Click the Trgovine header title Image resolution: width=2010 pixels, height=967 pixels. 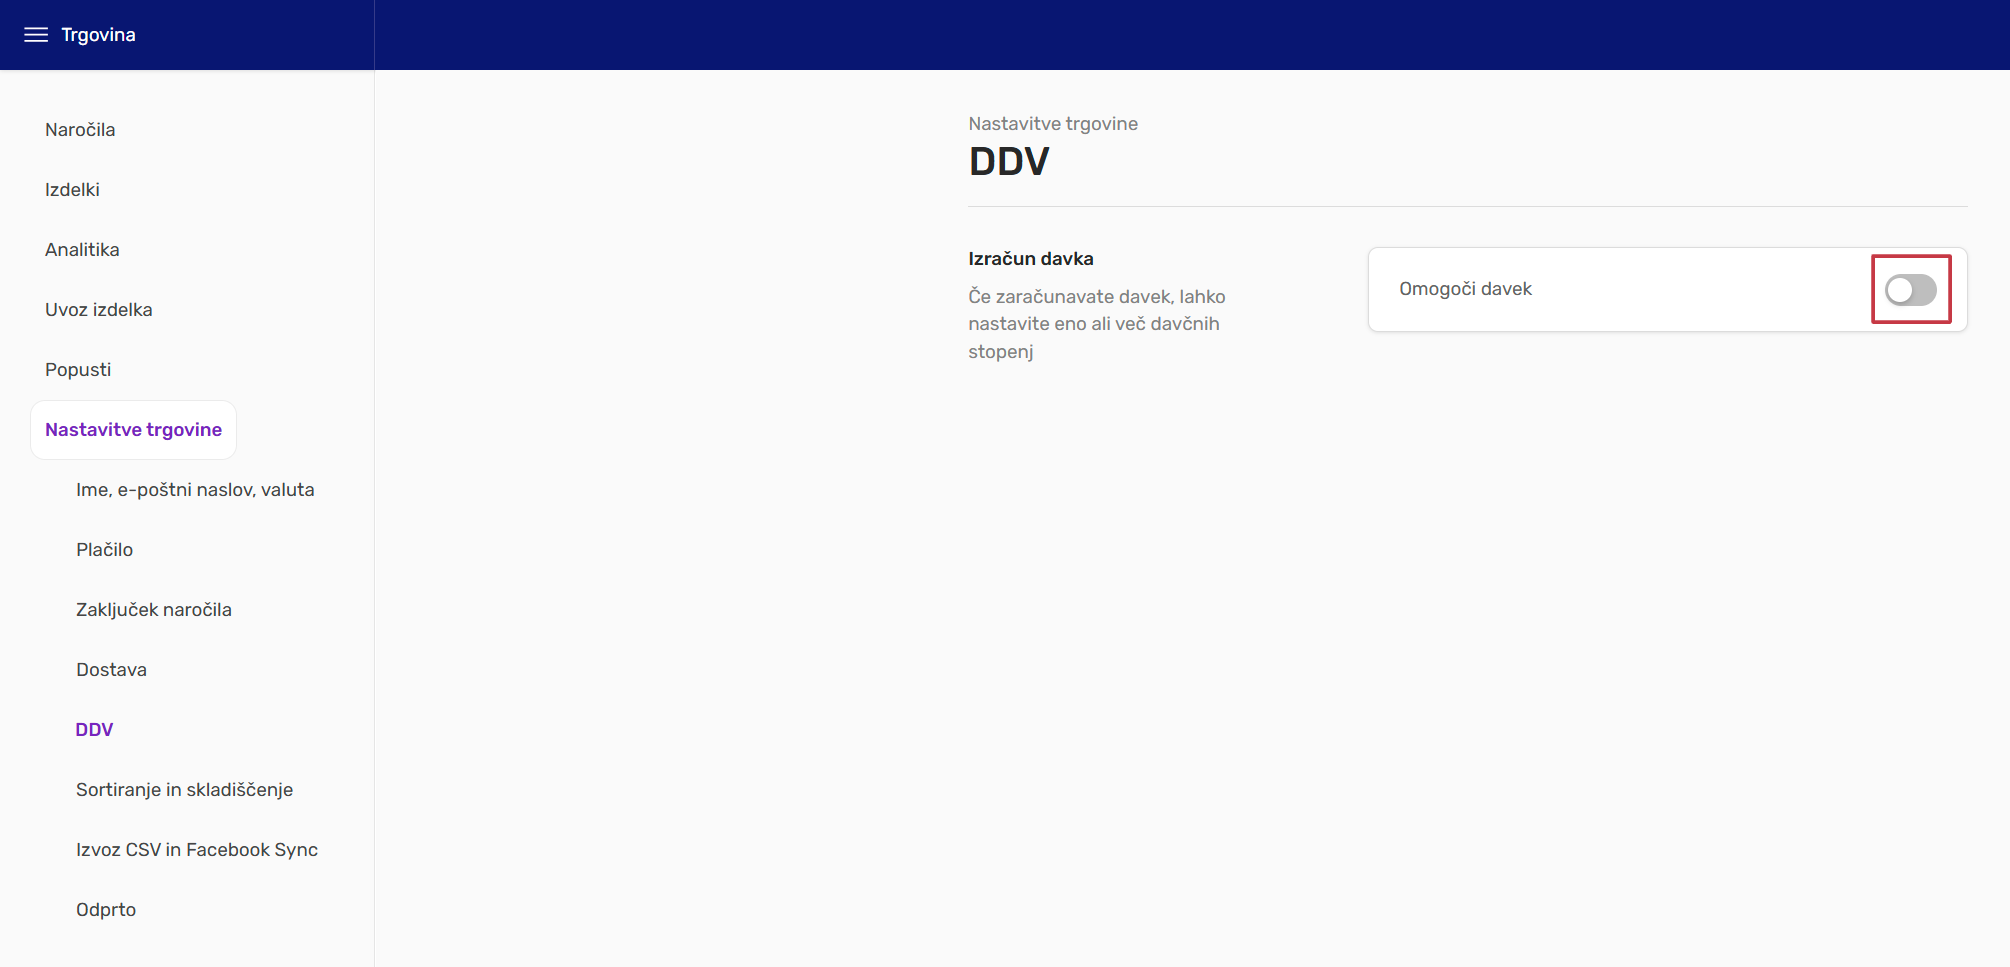pos(98,35)
